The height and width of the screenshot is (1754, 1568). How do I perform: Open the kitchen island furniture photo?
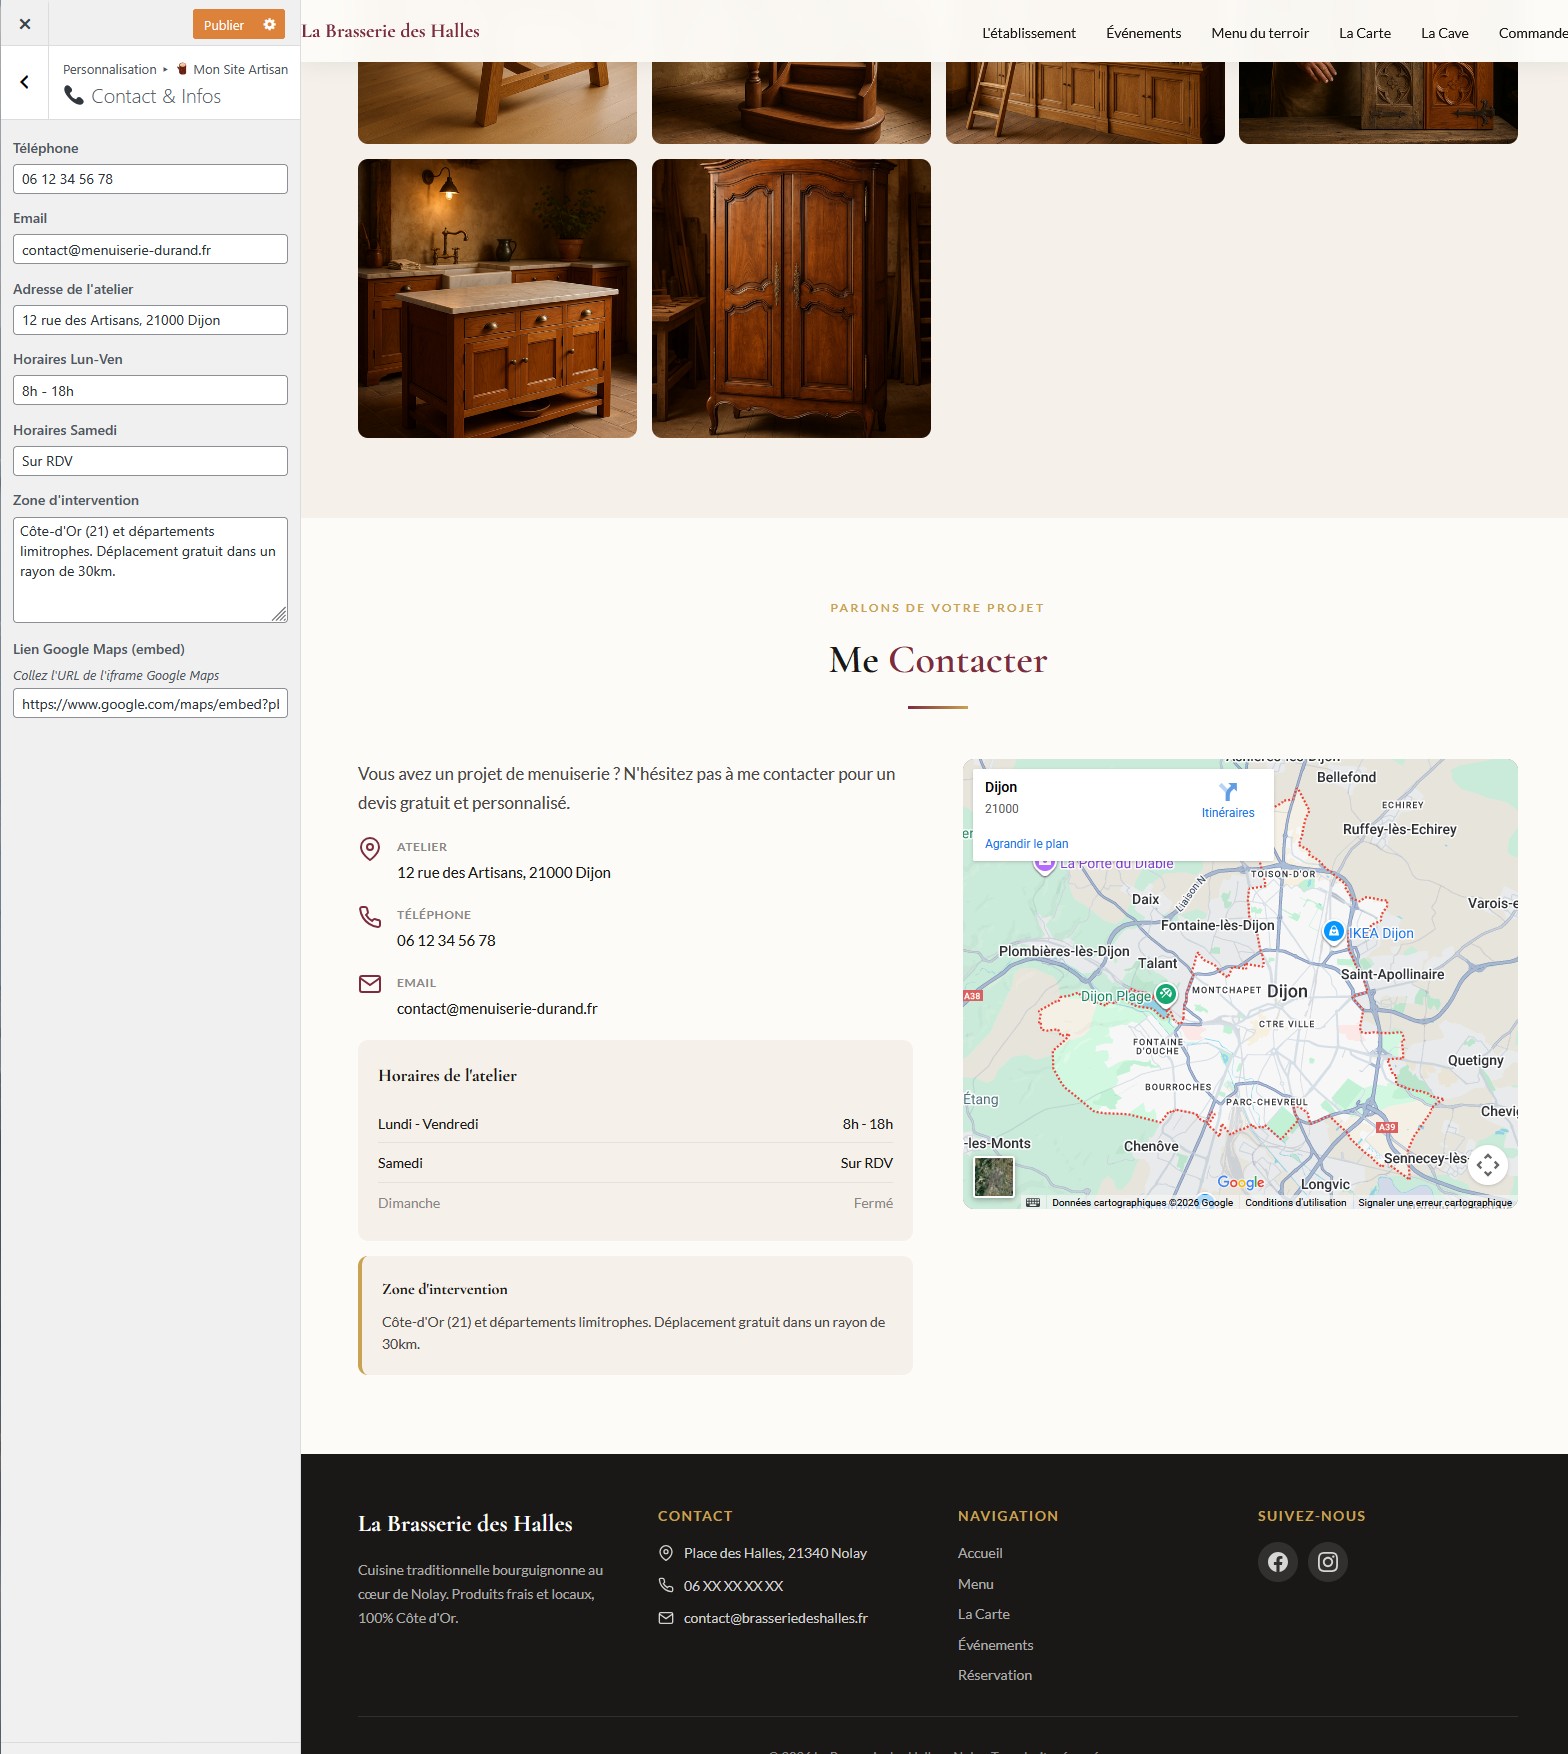pyautogui.click(x=497, y=298)
